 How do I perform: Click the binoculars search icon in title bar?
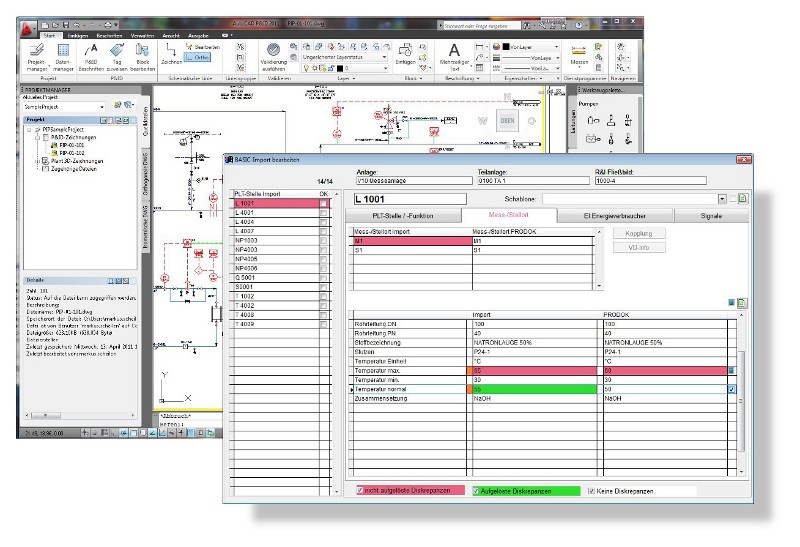pyautogui.click(x=527, y=25)
